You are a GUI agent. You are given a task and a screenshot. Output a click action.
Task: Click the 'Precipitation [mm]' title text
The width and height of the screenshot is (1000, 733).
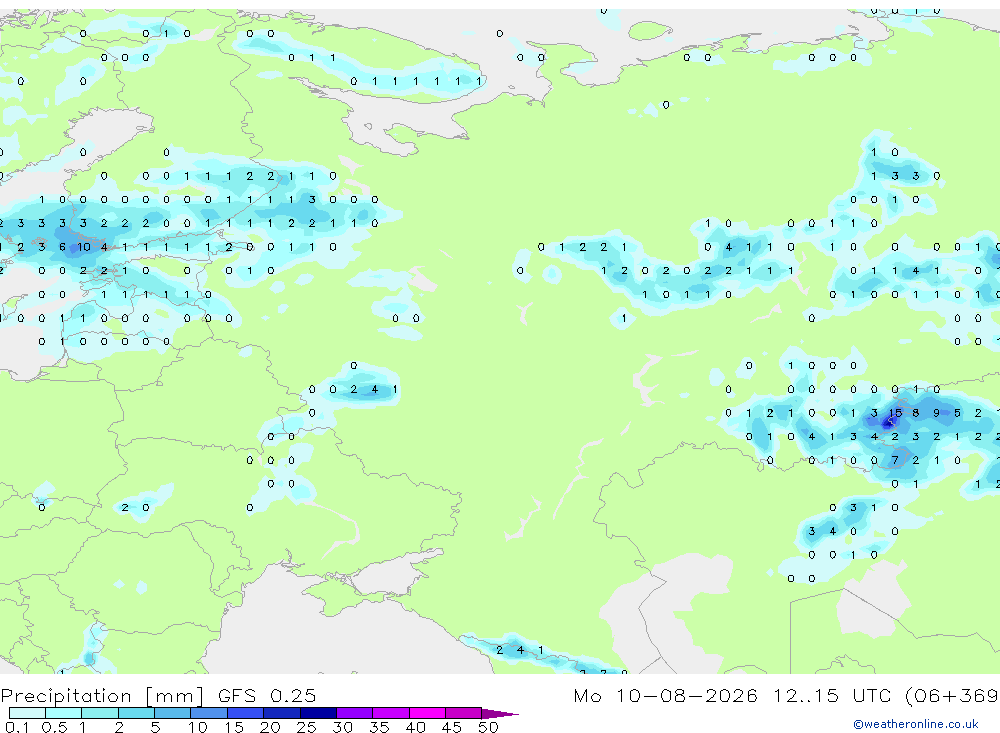coord(102,695)
